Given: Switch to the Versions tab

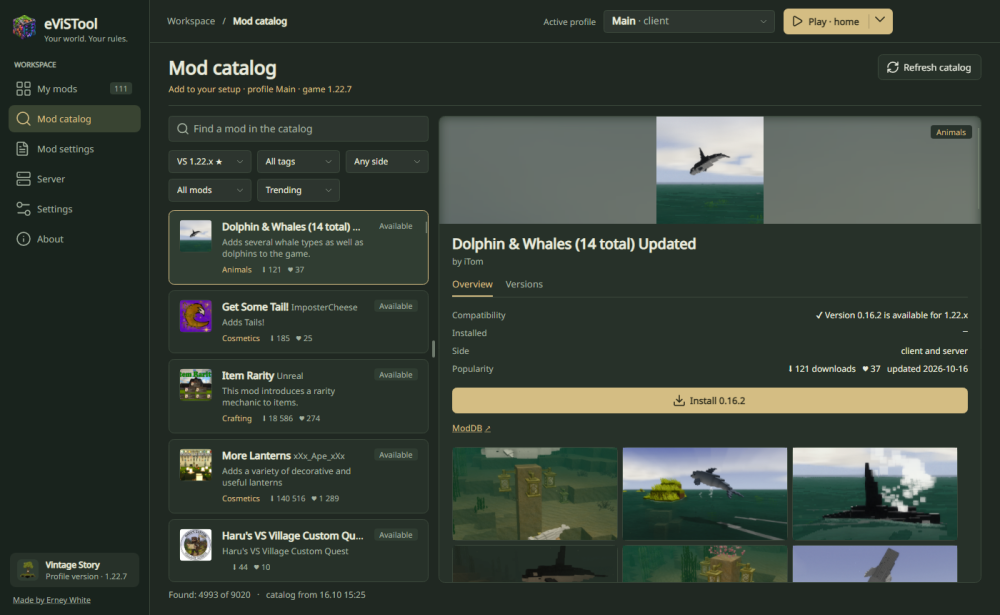Looking at the screenshot, I should [524, 285].
